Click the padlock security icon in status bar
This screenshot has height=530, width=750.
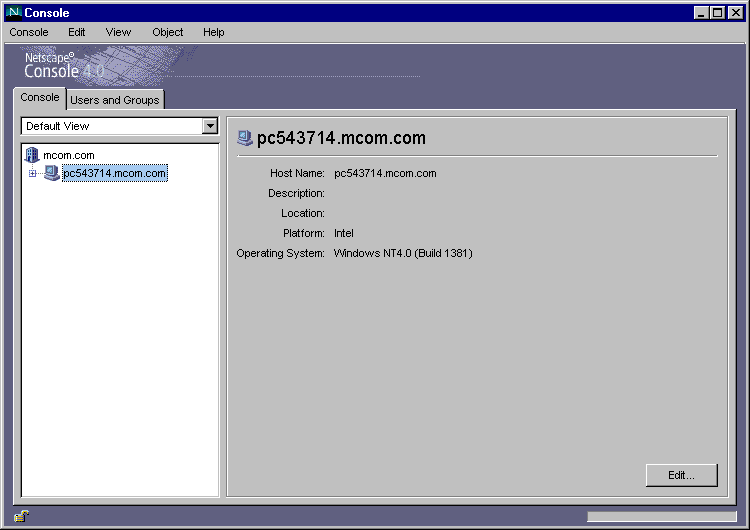coord(22,516)
